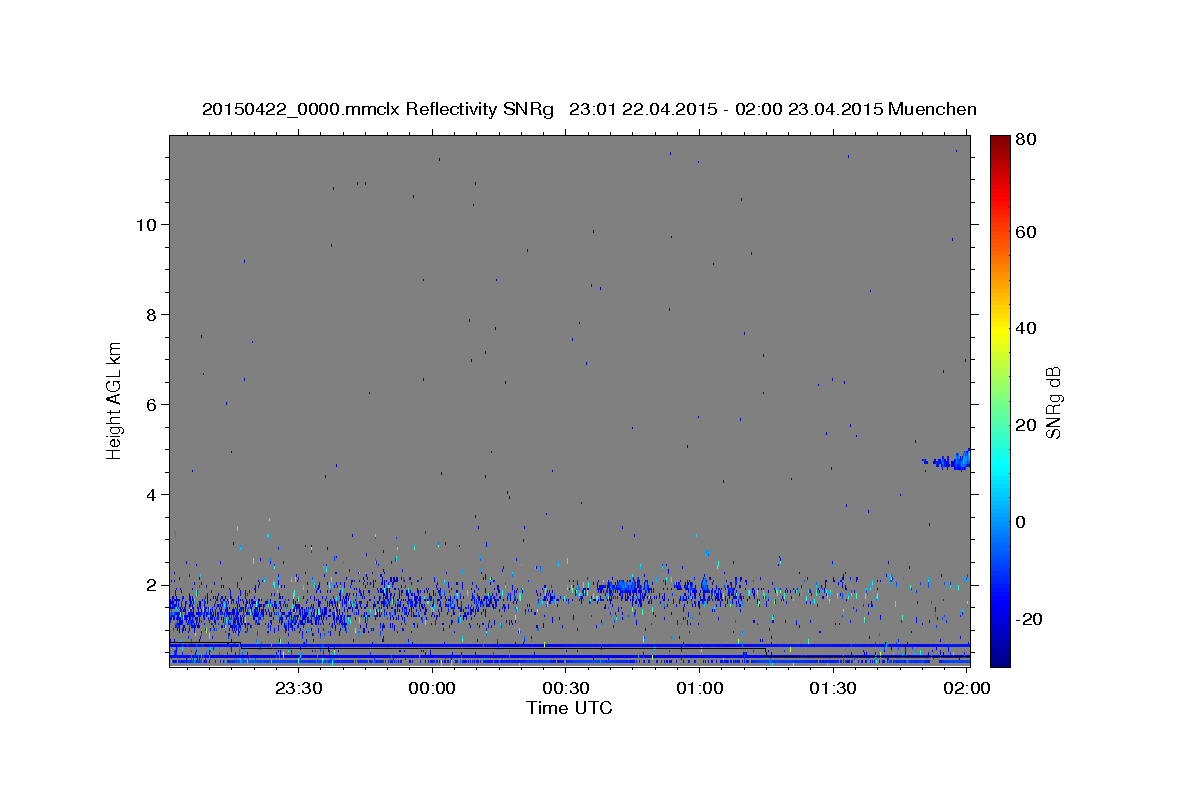Click the 02:00 time tick label

click(x=966, y=688)
